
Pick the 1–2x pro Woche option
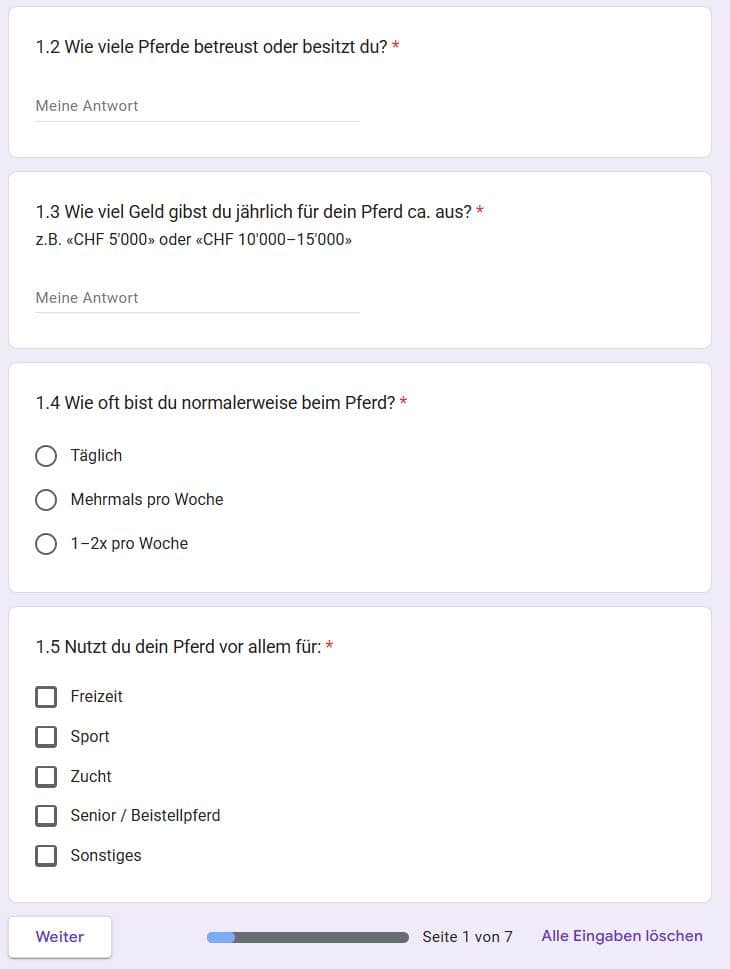tap(46, 544)
